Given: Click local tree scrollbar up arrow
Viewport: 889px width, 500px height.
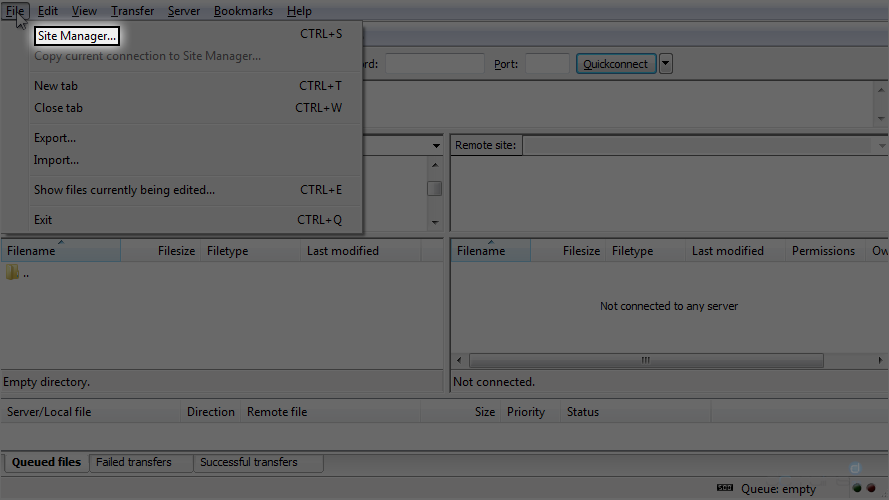Looking at the screenshot, I should (435, 165).
